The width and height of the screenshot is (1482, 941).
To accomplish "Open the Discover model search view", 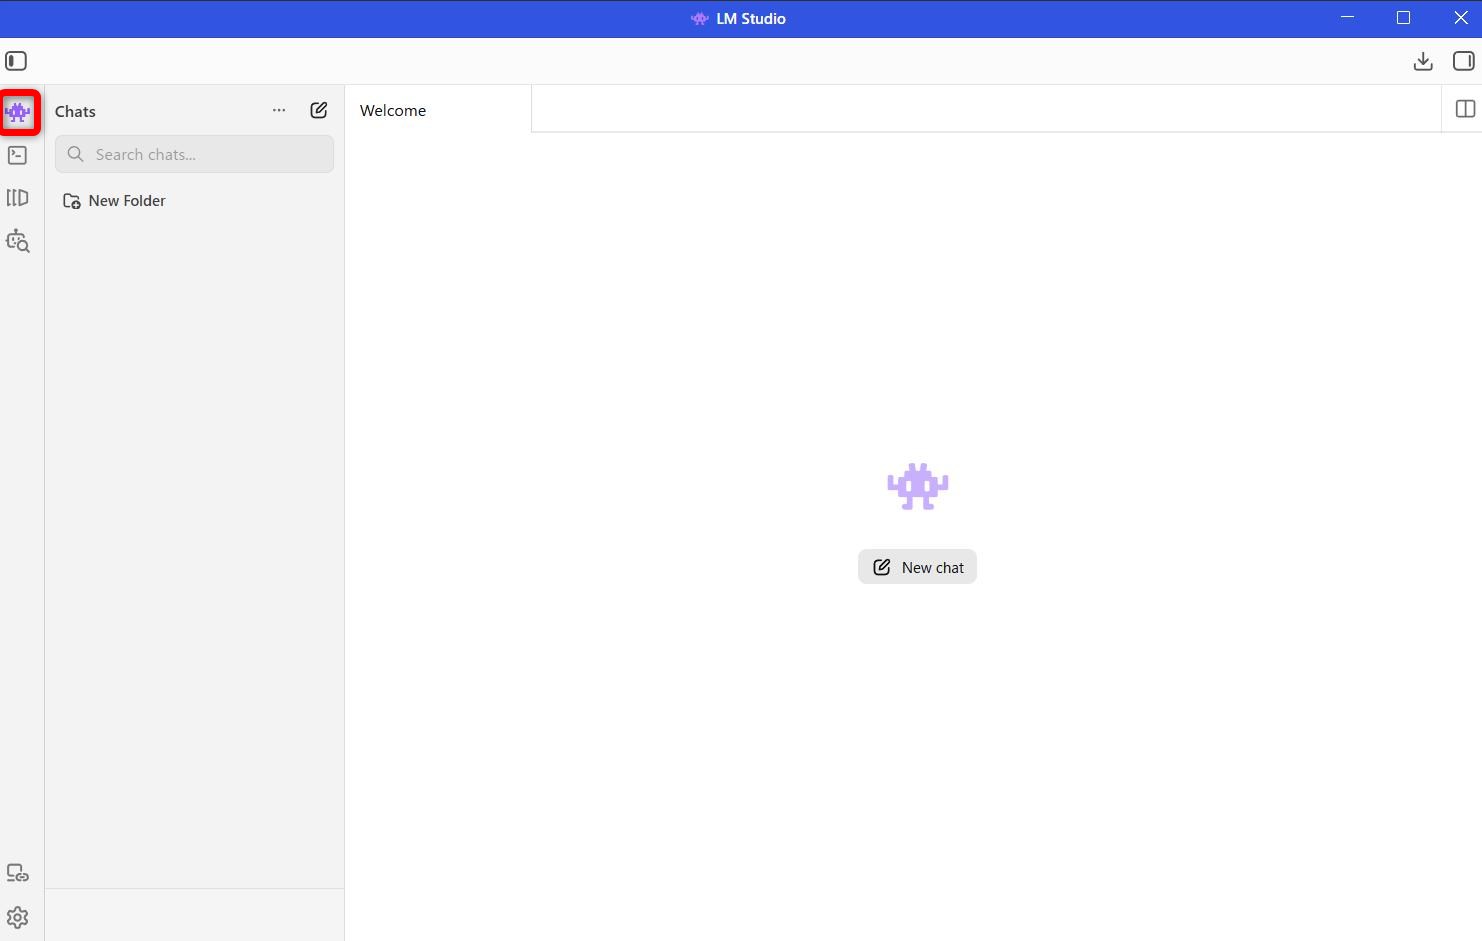I will tap(18, 241).
